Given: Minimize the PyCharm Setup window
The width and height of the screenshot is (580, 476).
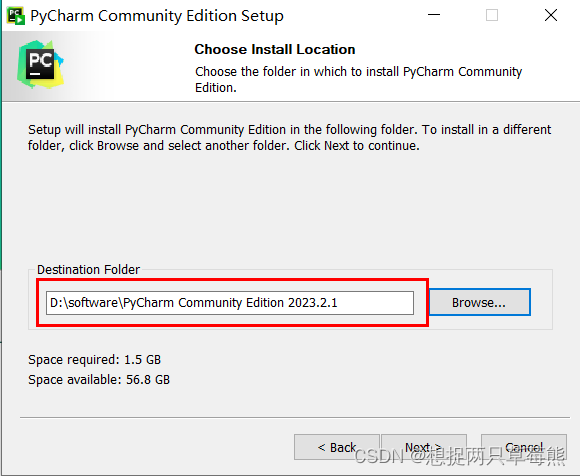Looking at the screenshot, I should pyautogui.click(x=434, y=15).
